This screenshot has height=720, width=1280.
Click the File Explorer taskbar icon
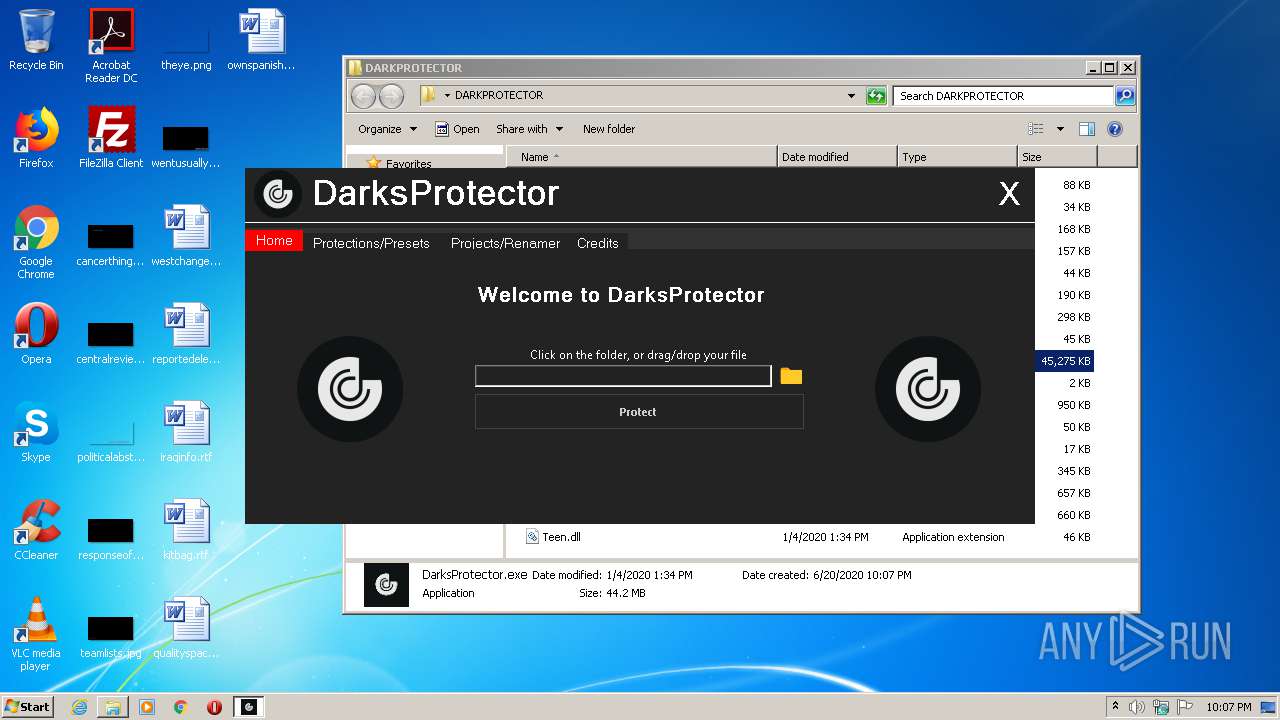[113, 707]
